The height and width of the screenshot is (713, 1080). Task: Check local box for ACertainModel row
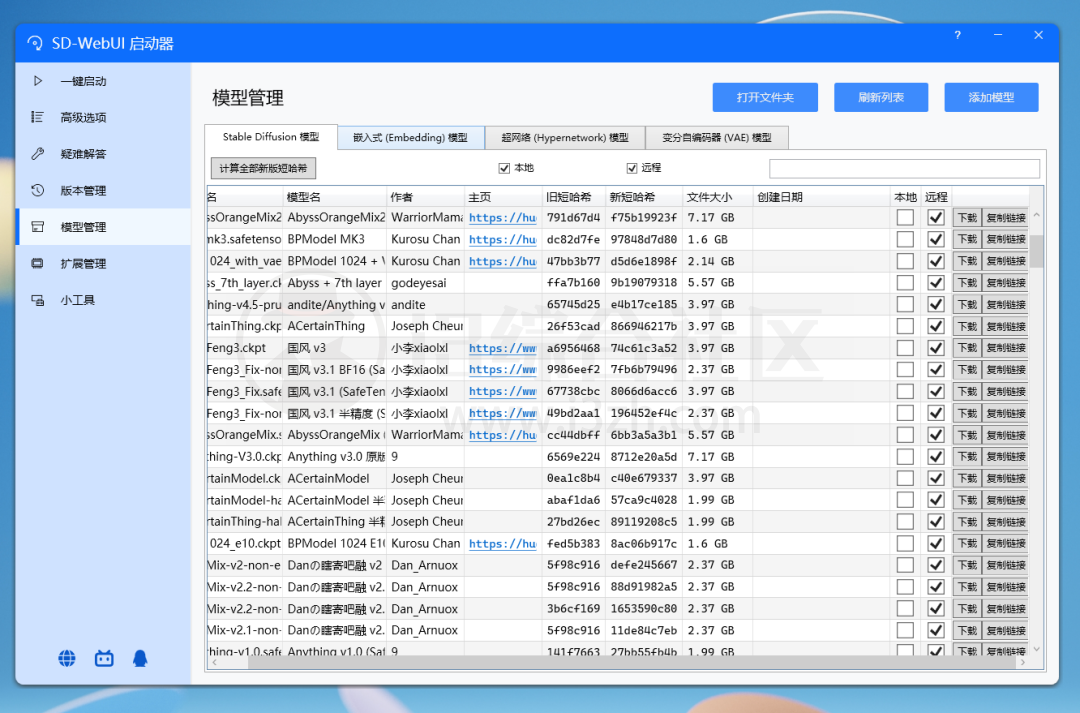(905, 478)
